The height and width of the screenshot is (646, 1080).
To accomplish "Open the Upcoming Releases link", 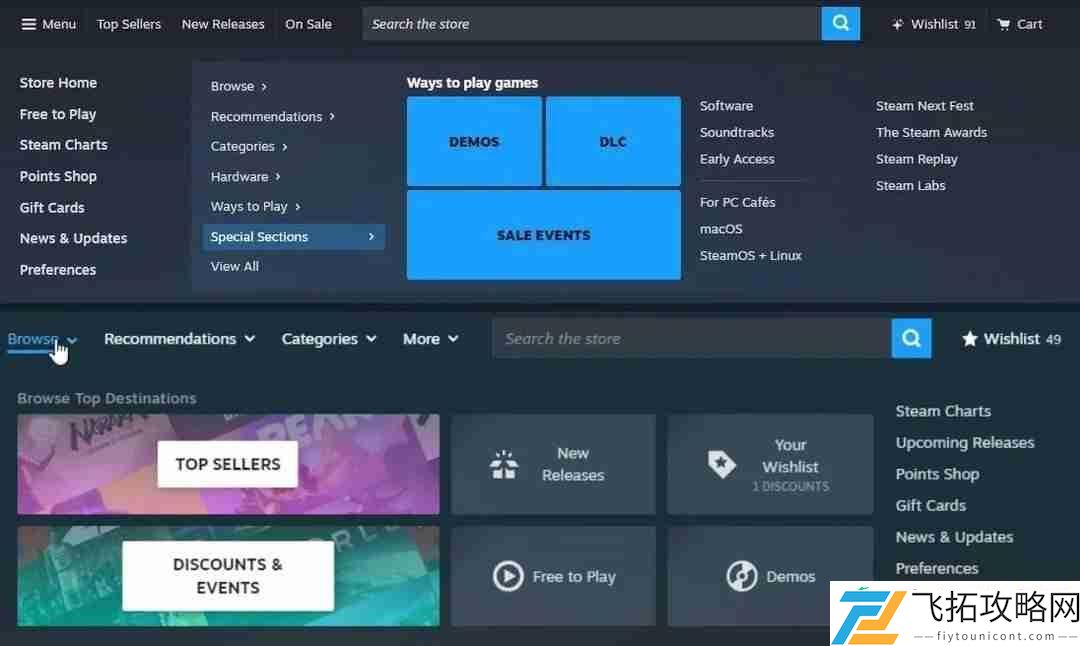I will [965, 443].
